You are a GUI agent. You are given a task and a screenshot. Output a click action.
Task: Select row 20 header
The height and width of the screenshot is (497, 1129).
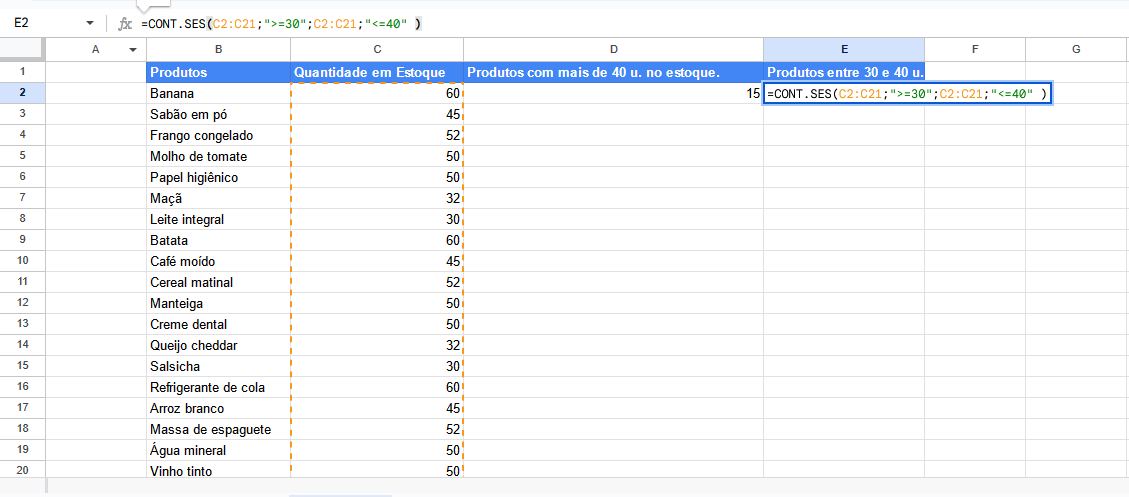[x=22, y=471]
